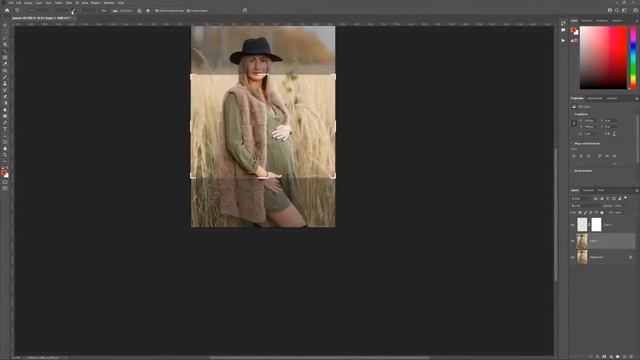
Task: Select the Lasso tool
Action: click(5, 38)
